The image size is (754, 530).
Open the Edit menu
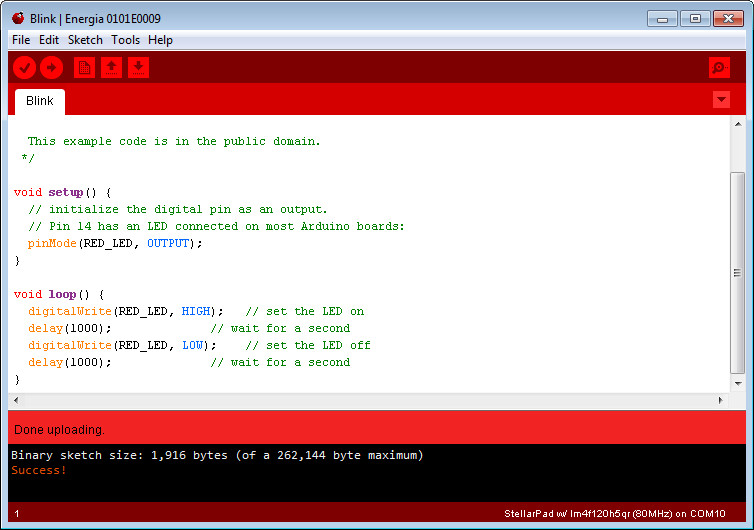coord(49,40)
